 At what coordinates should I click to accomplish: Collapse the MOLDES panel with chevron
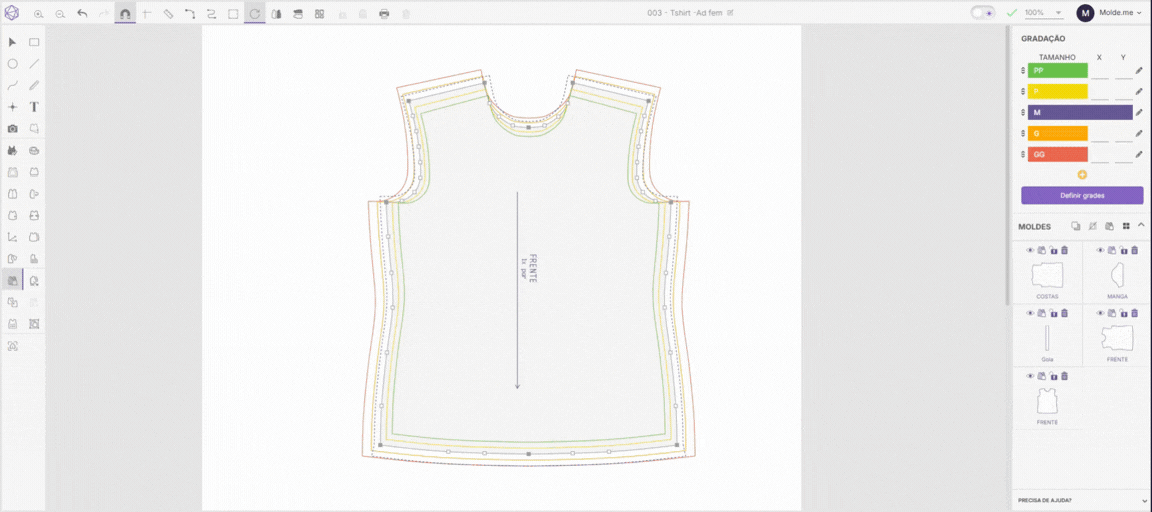1141,226
